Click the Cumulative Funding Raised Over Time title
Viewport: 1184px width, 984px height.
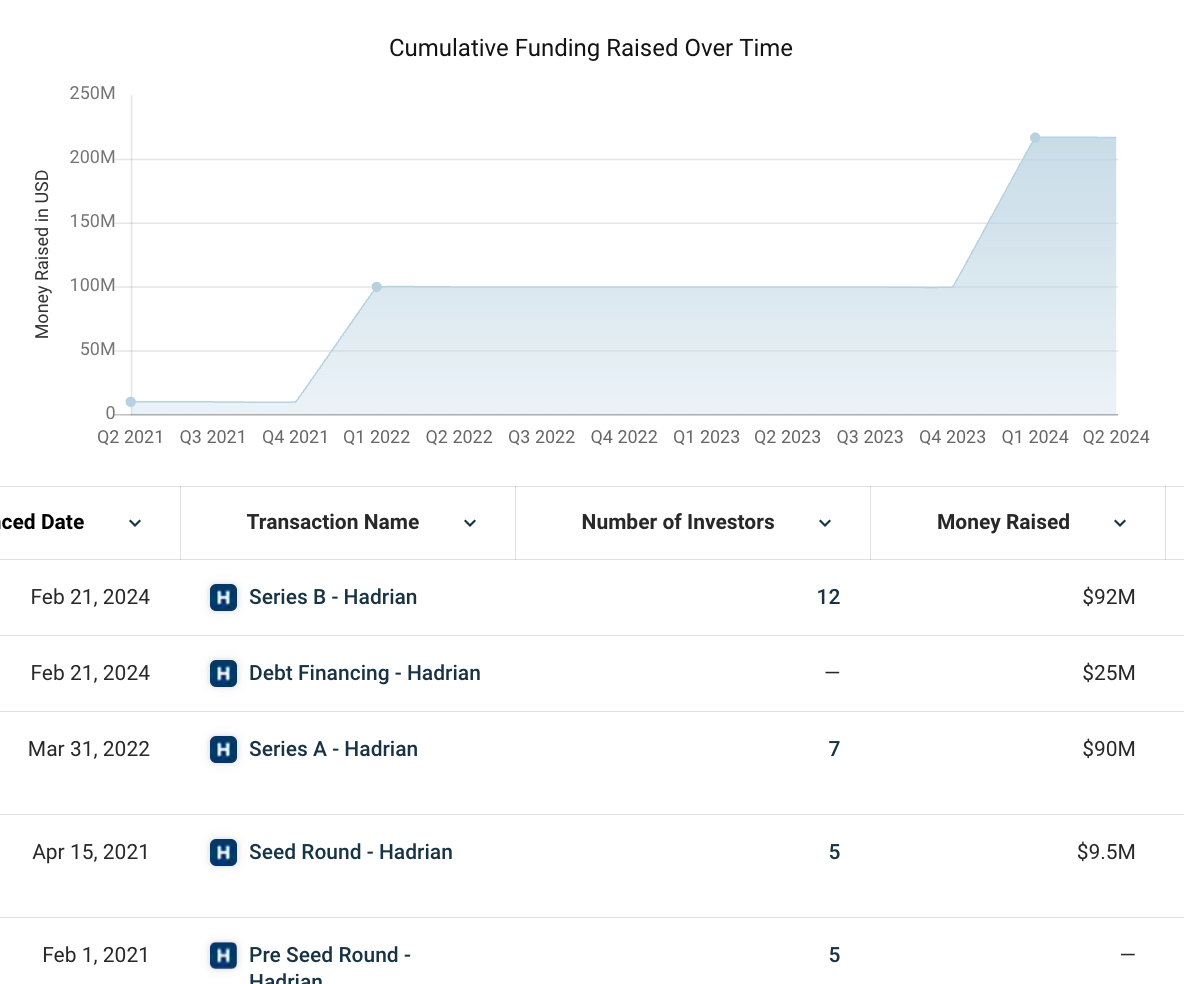pos(590,48)
